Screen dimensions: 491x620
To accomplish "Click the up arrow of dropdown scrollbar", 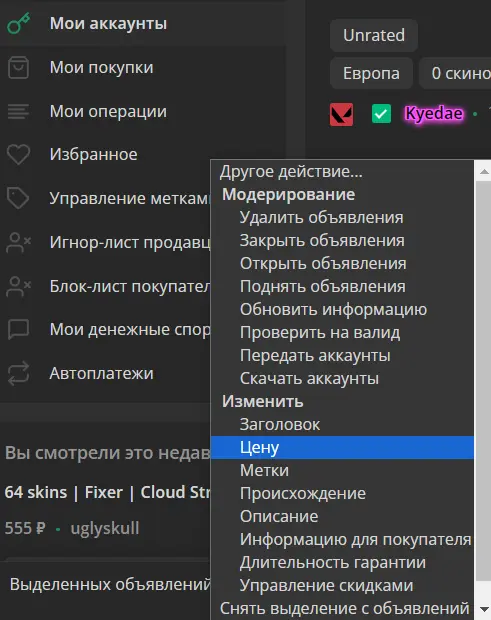I will click(x=484, y=171).
